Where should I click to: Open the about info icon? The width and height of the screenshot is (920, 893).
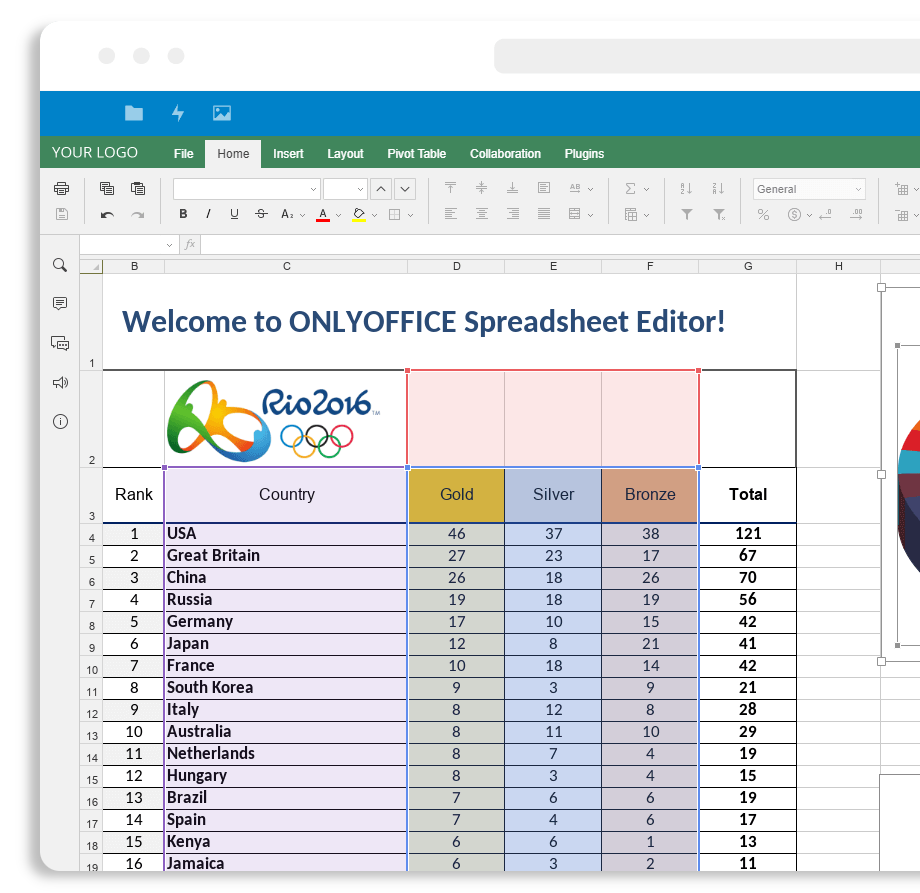60,421
